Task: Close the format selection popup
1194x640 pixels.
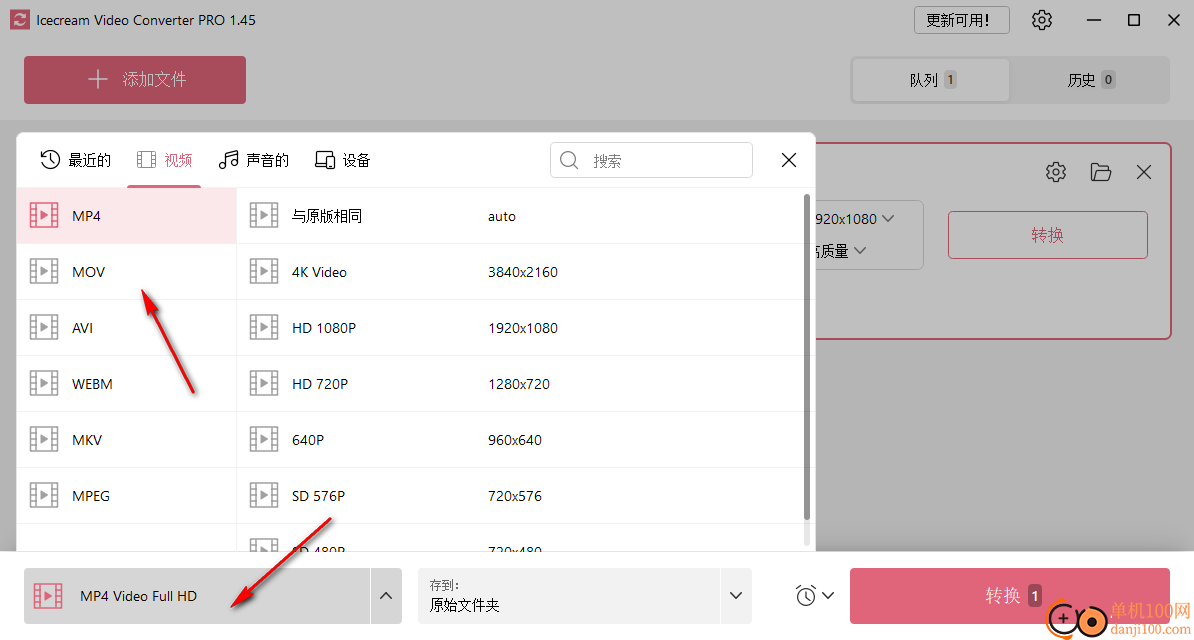Action: (x=789, y=160)
